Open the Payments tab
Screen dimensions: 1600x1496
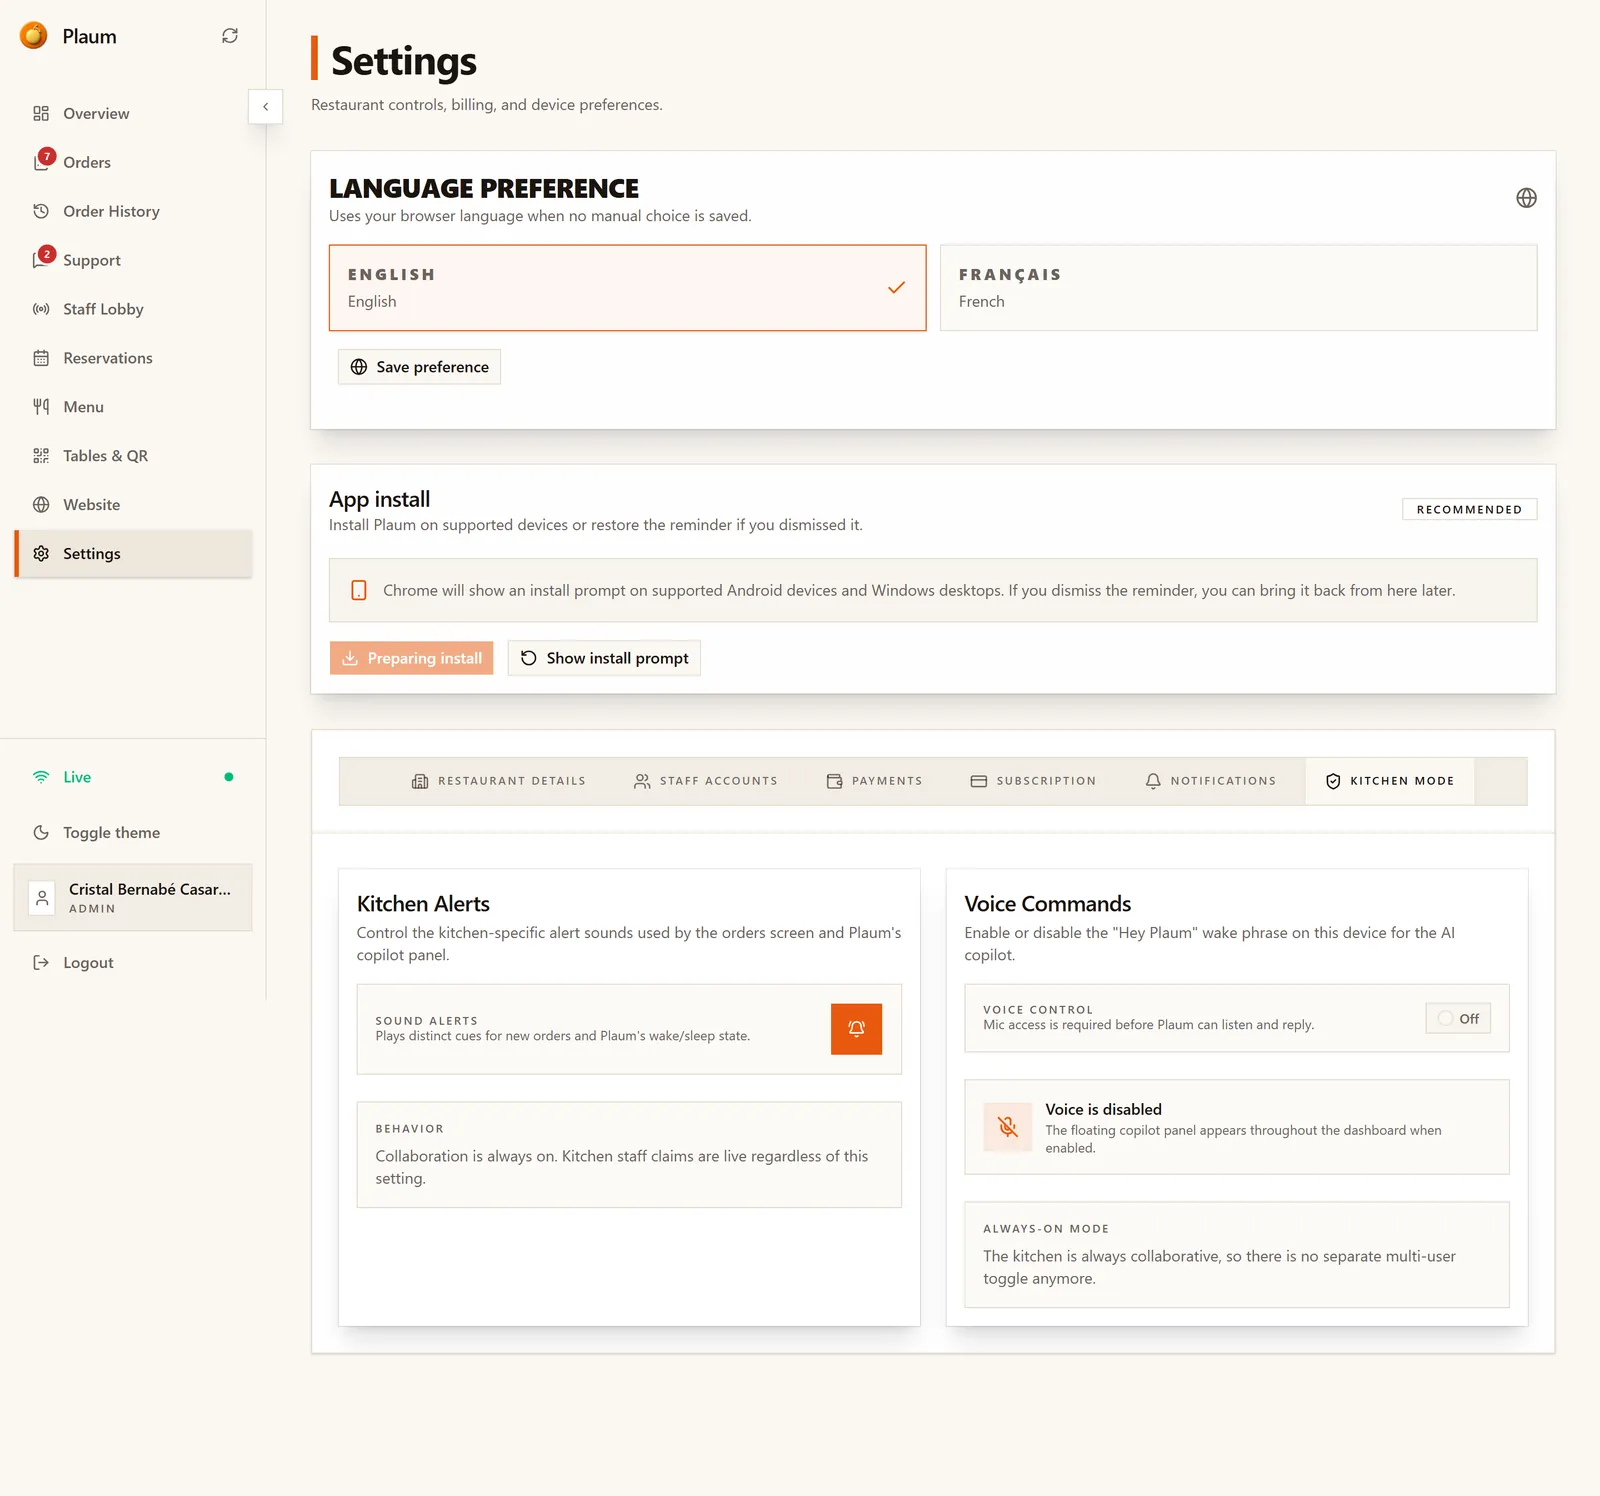pyautogui.click(x=874, y=781)
